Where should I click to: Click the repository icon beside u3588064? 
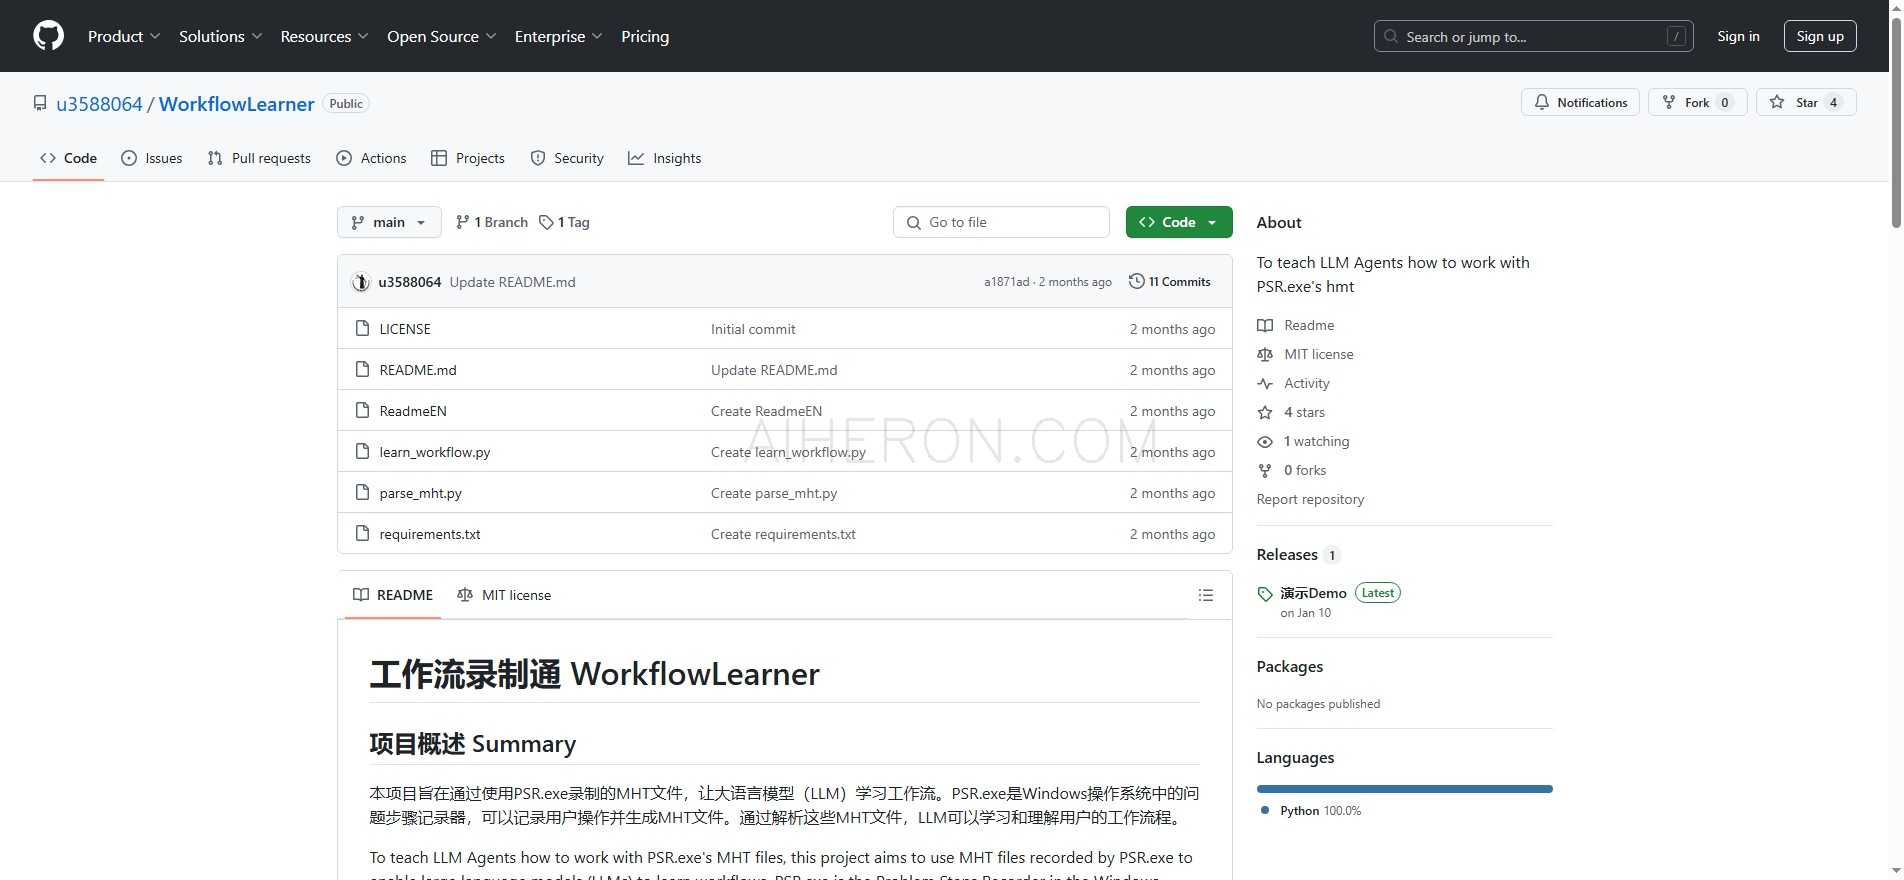40,104
